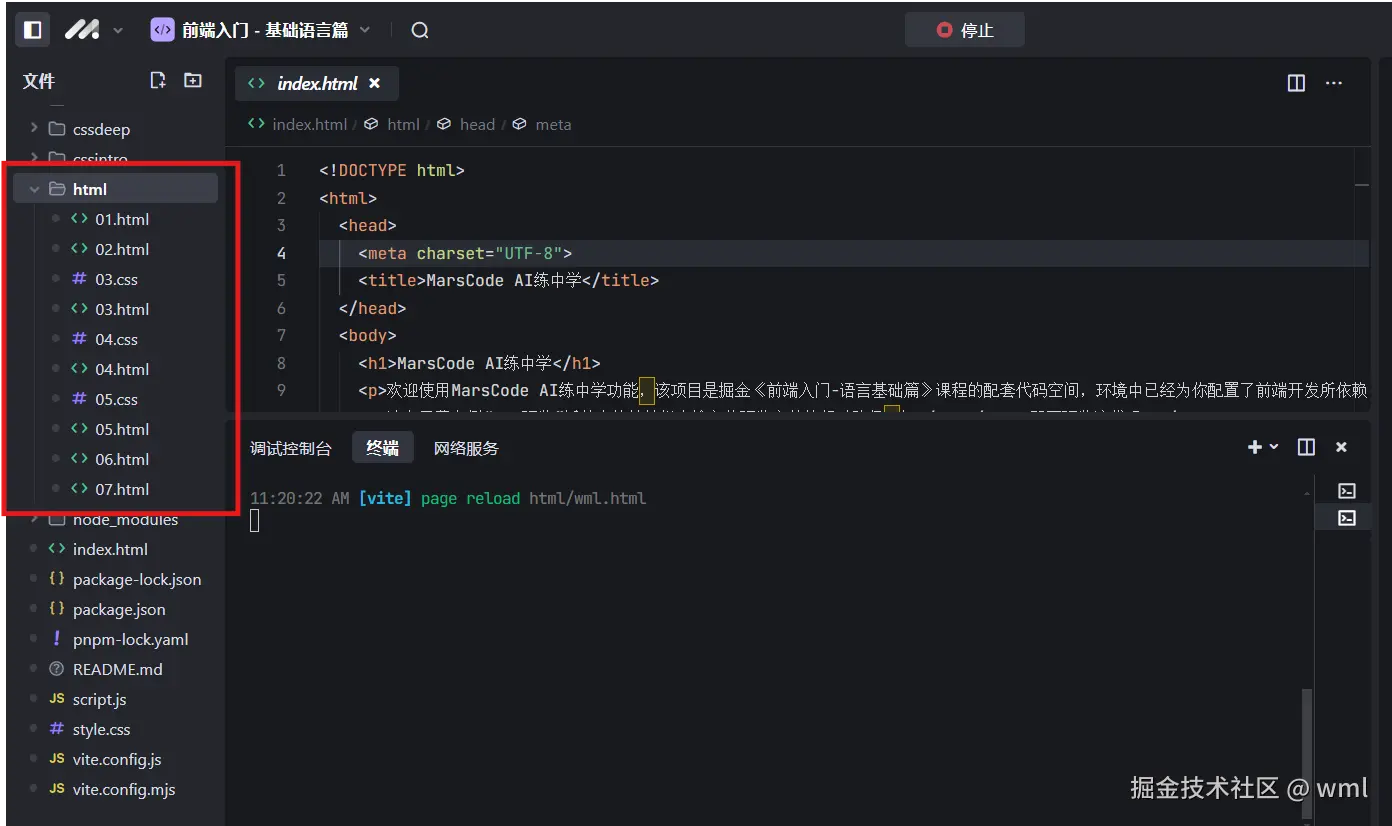Click head in the breadcrumb
The height and width of the screenshot is (826, 1392).
[x=477, y=124]
